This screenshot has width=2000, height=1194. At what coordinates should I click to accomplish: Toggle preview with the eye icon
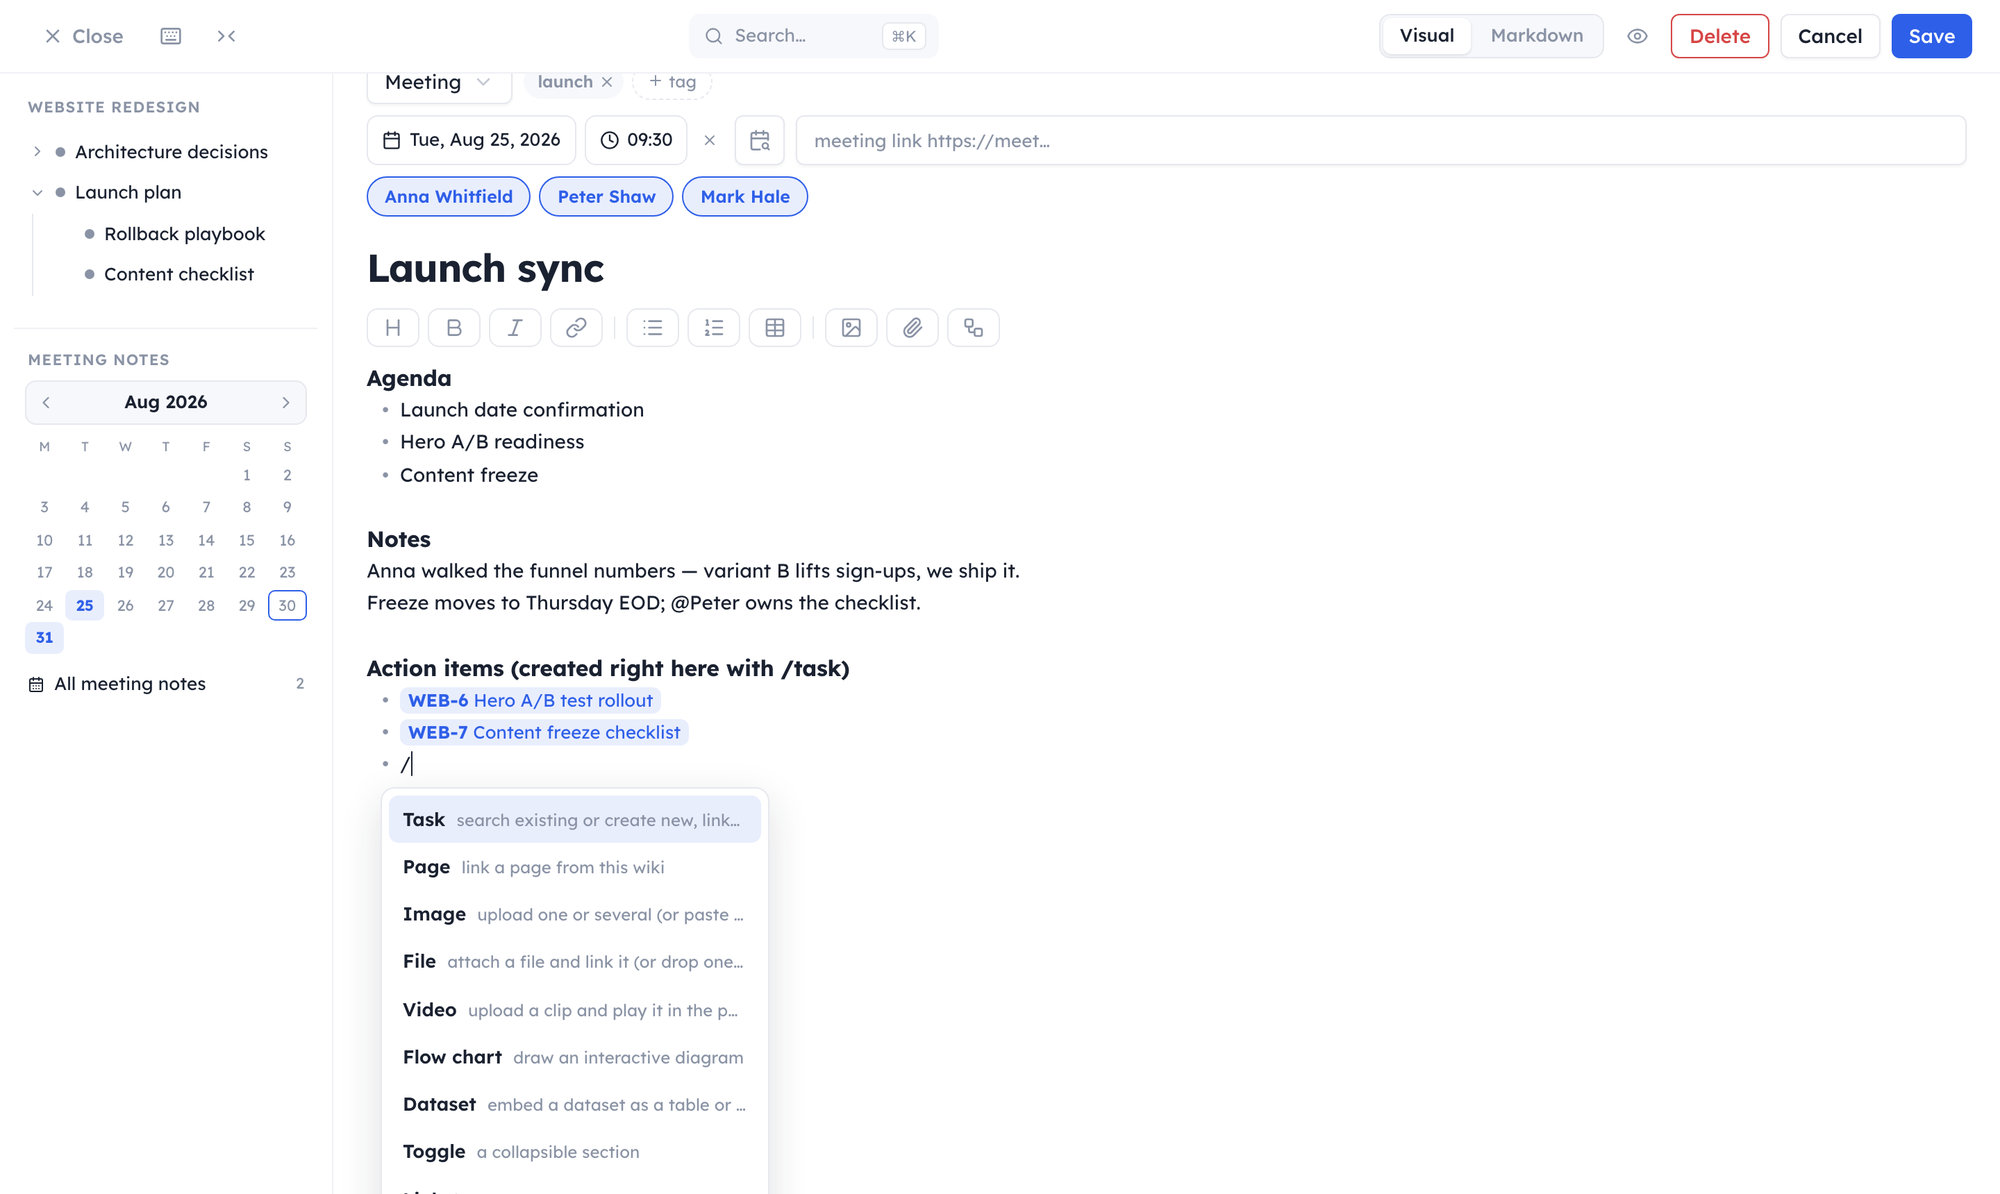coord(1637,36)
